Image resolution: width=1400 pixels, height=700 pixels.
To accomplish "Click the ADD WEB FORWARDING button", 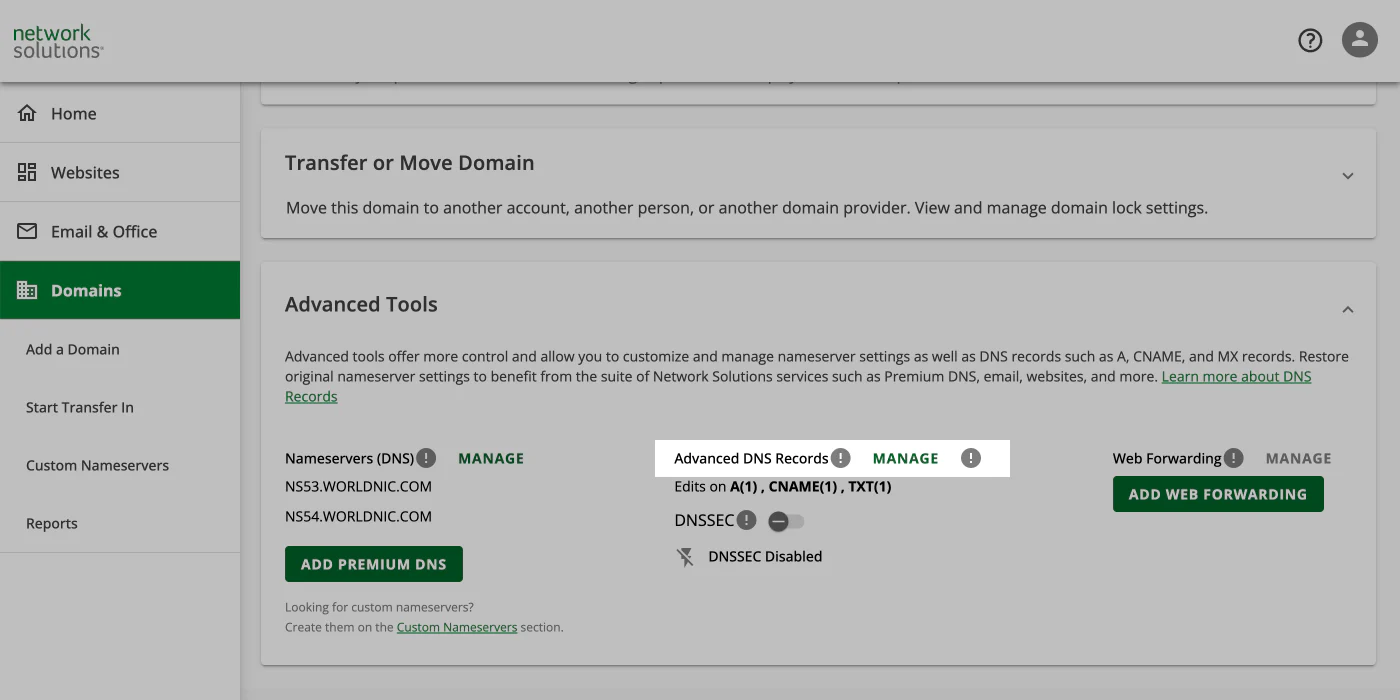I will [1218, 494].
